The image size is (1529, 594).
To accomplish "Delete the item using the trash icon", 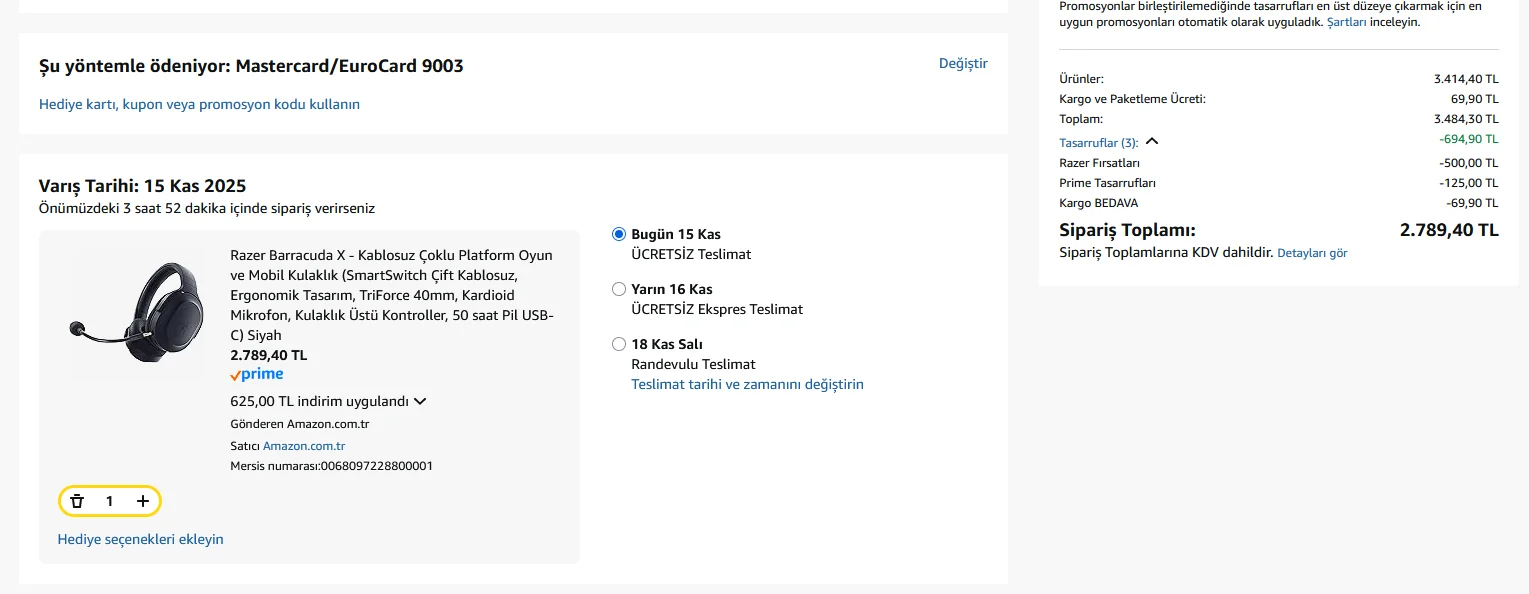I will [x=77, y=501].
